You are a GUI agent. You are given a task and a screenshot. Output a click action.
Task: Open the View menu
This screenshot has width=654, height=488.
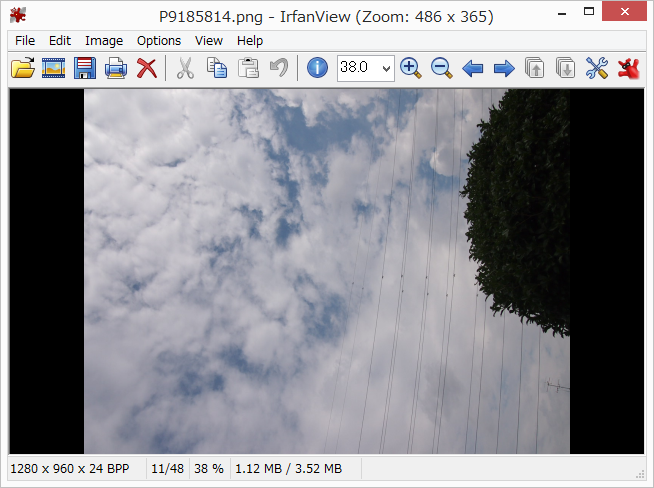(209, 40)
